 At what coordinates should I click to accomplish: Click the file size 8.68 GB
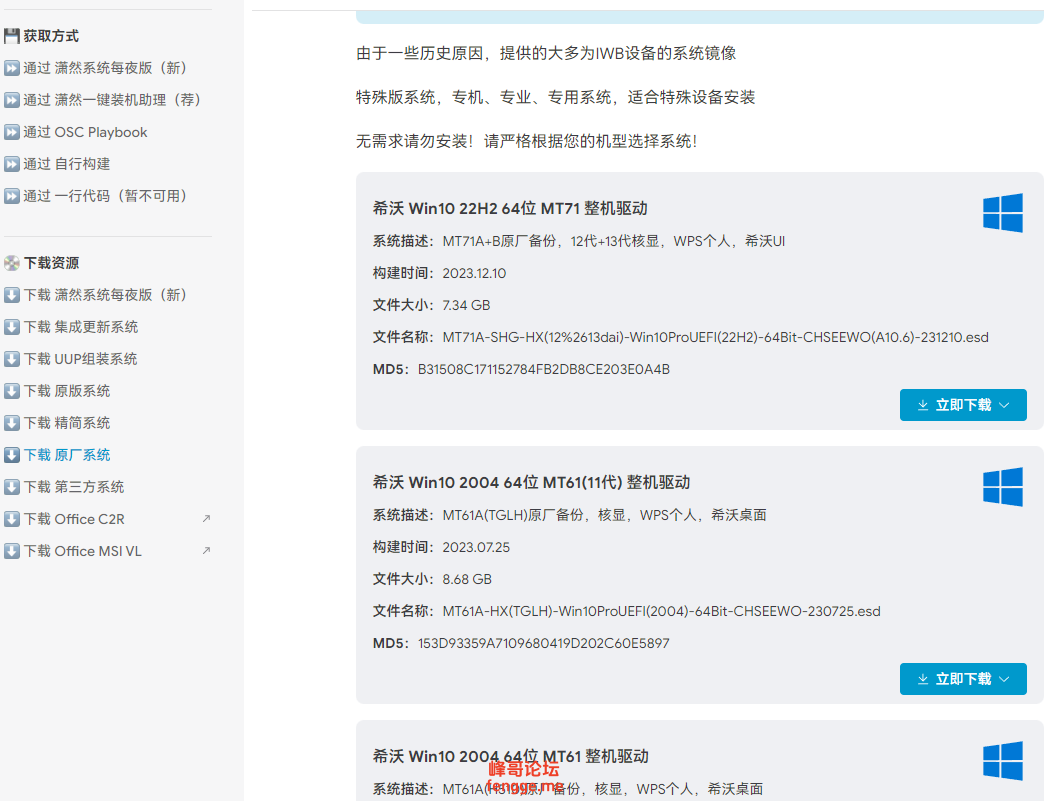tap(467, 579)
